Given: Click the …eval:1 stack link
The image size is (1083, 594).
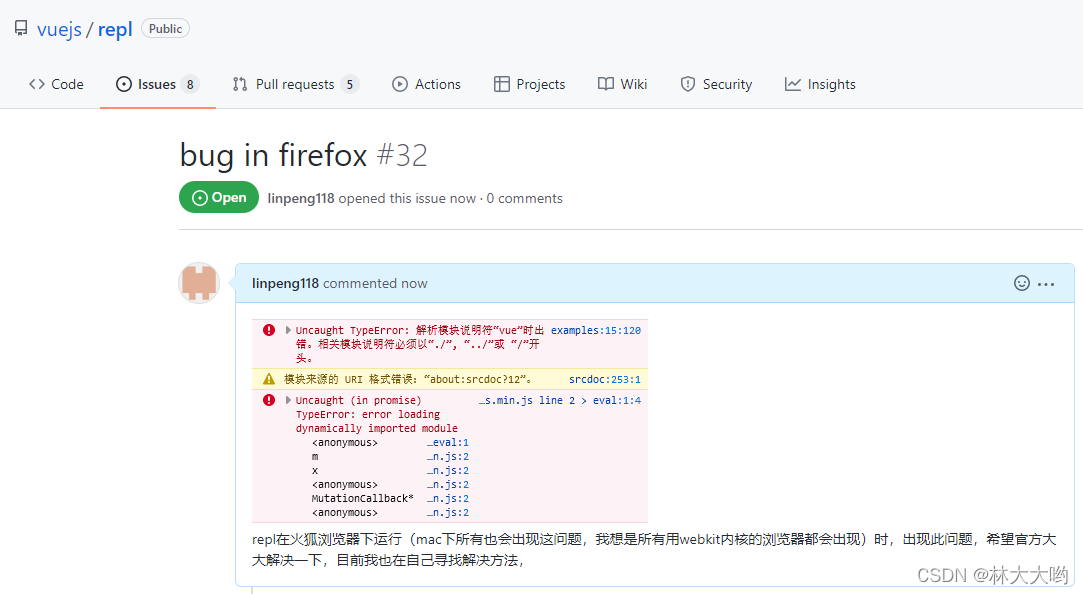Looking at the screenshot, I should coord(448,442).
